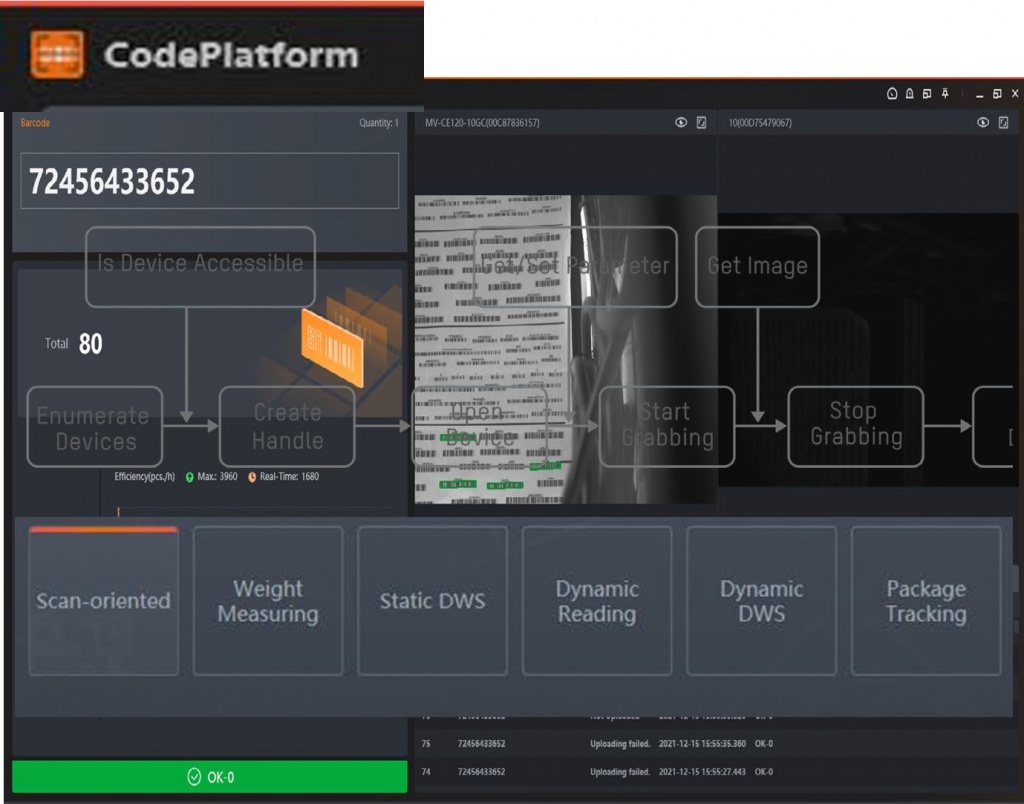Click the Is Device Accessible node
1024x804 pixels.
[x=200, y=263]
